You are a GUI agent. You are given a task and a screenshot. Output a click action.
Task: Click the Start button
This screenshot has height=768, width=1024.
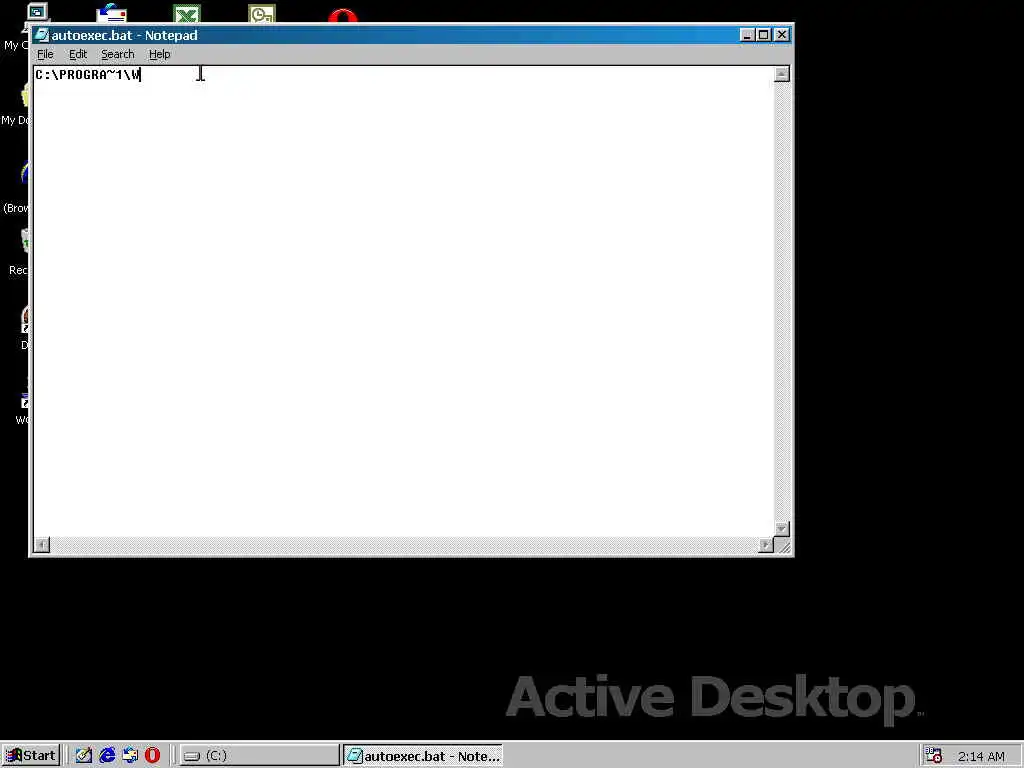coord(31,756)
